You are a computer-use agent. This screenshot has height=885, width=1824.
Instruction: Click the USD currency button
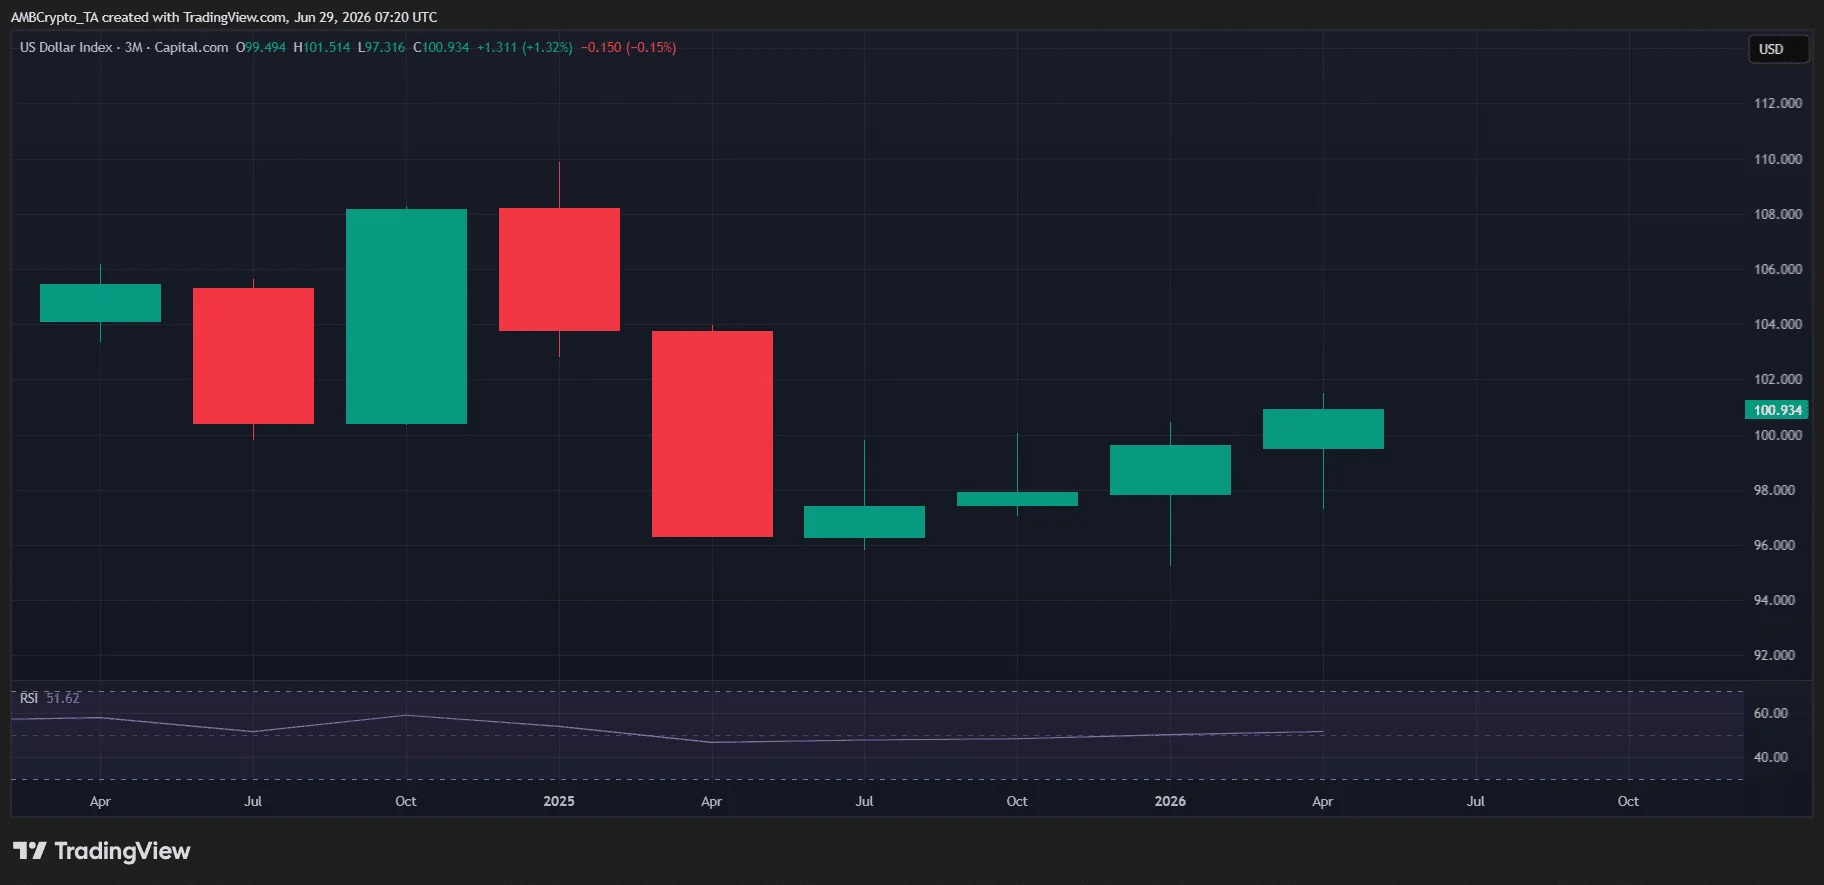point(1778,49)
